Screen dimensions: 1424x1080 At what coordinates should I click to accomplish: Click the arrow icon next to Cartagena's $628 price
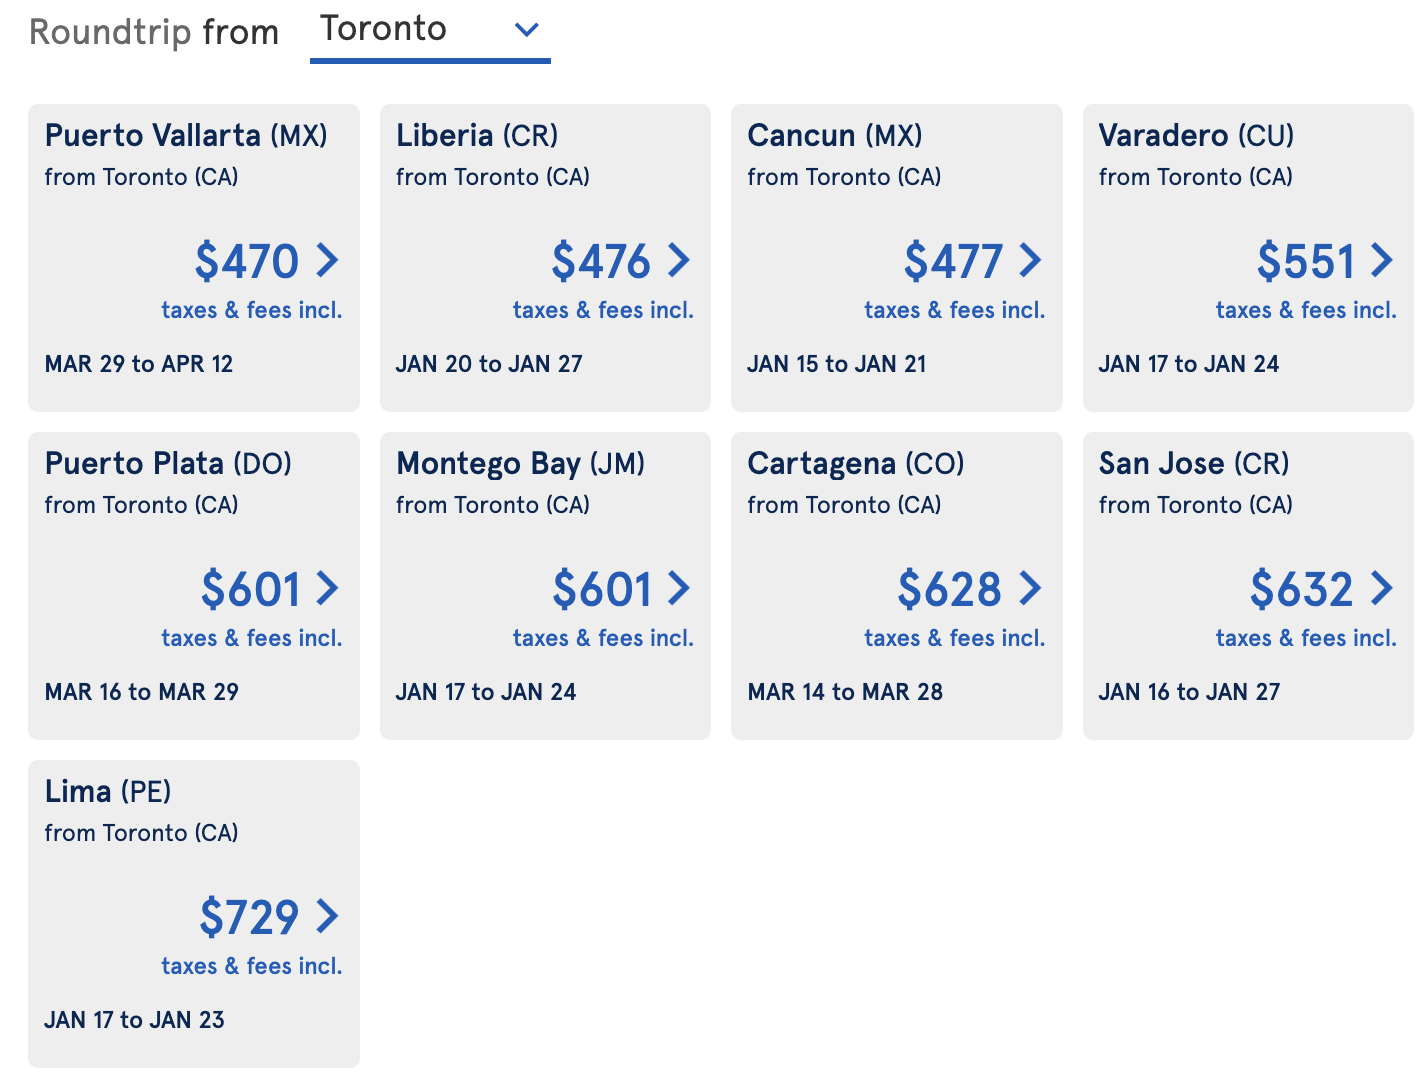[x=1031, y=589]
